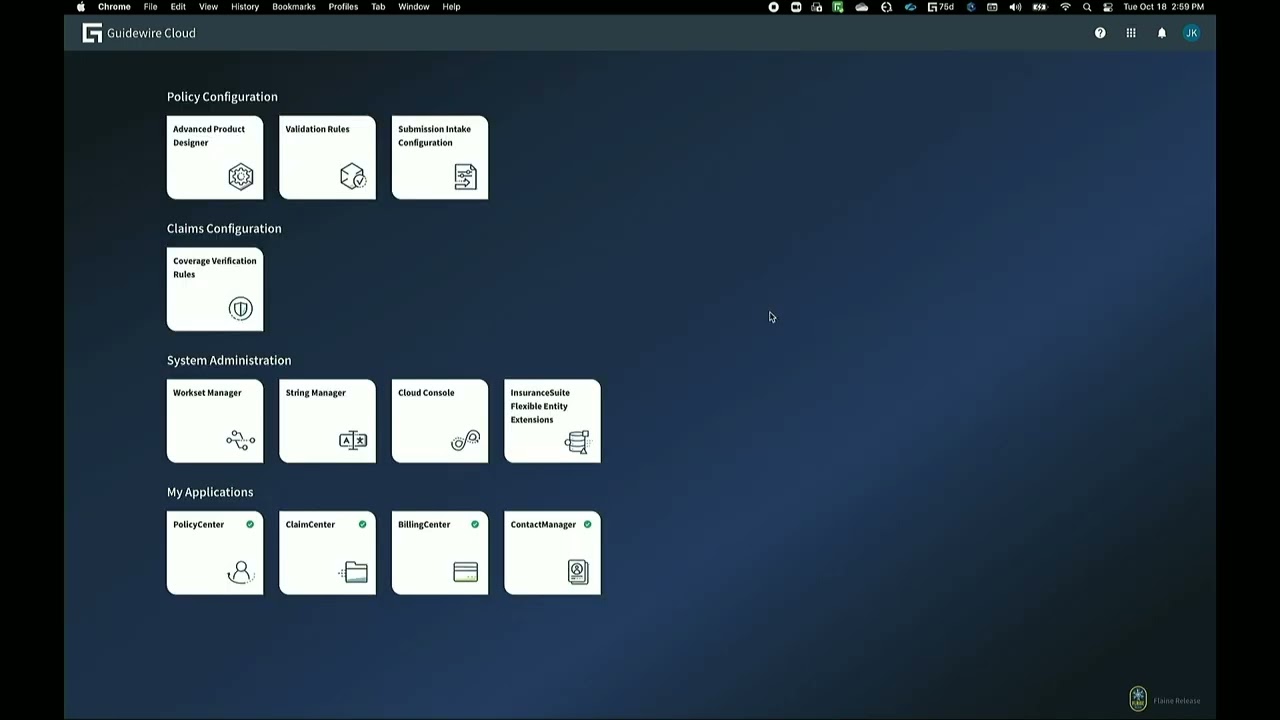Open InsuranceSuite Flexible Entity Extensions tile
The height and width of the screenshot is (720, 1280).
pyautogui.click(x=553, y=421)
